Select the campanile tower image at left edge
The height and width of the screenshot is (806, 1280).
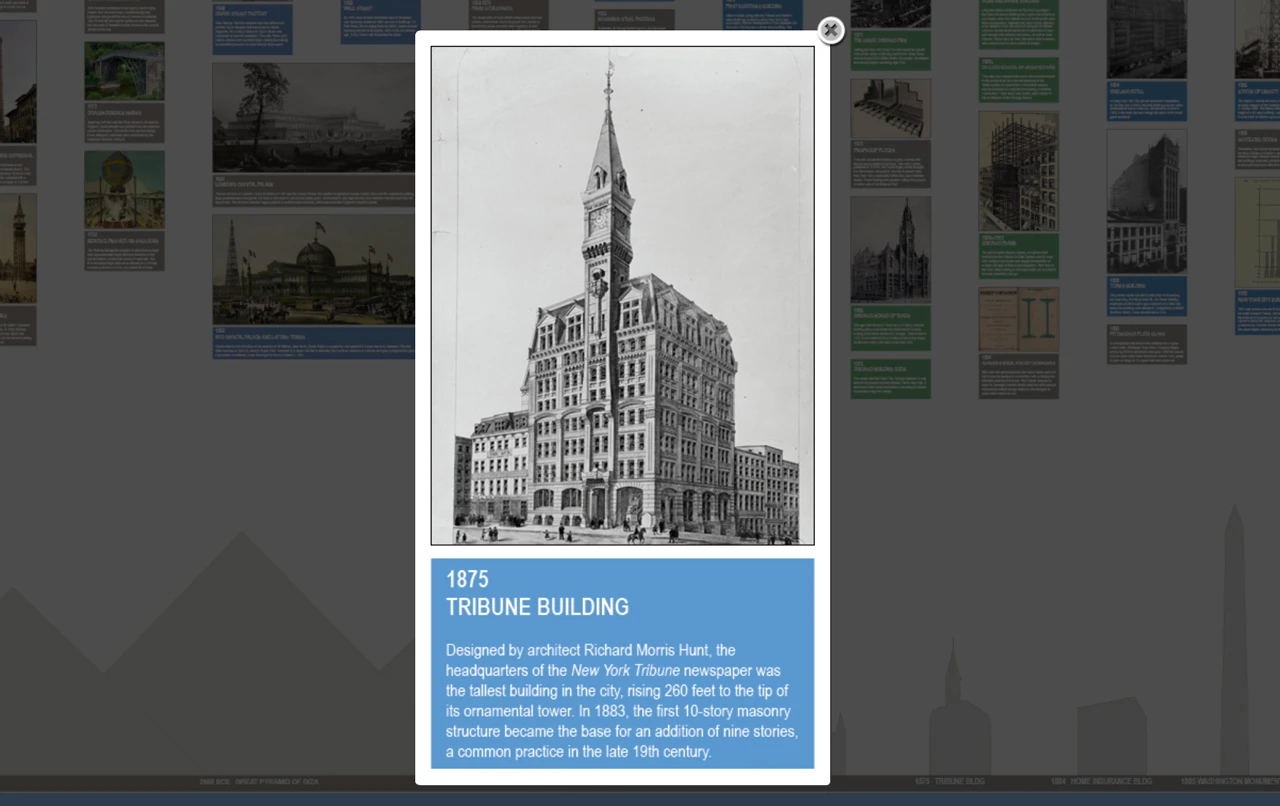[17, 248]
